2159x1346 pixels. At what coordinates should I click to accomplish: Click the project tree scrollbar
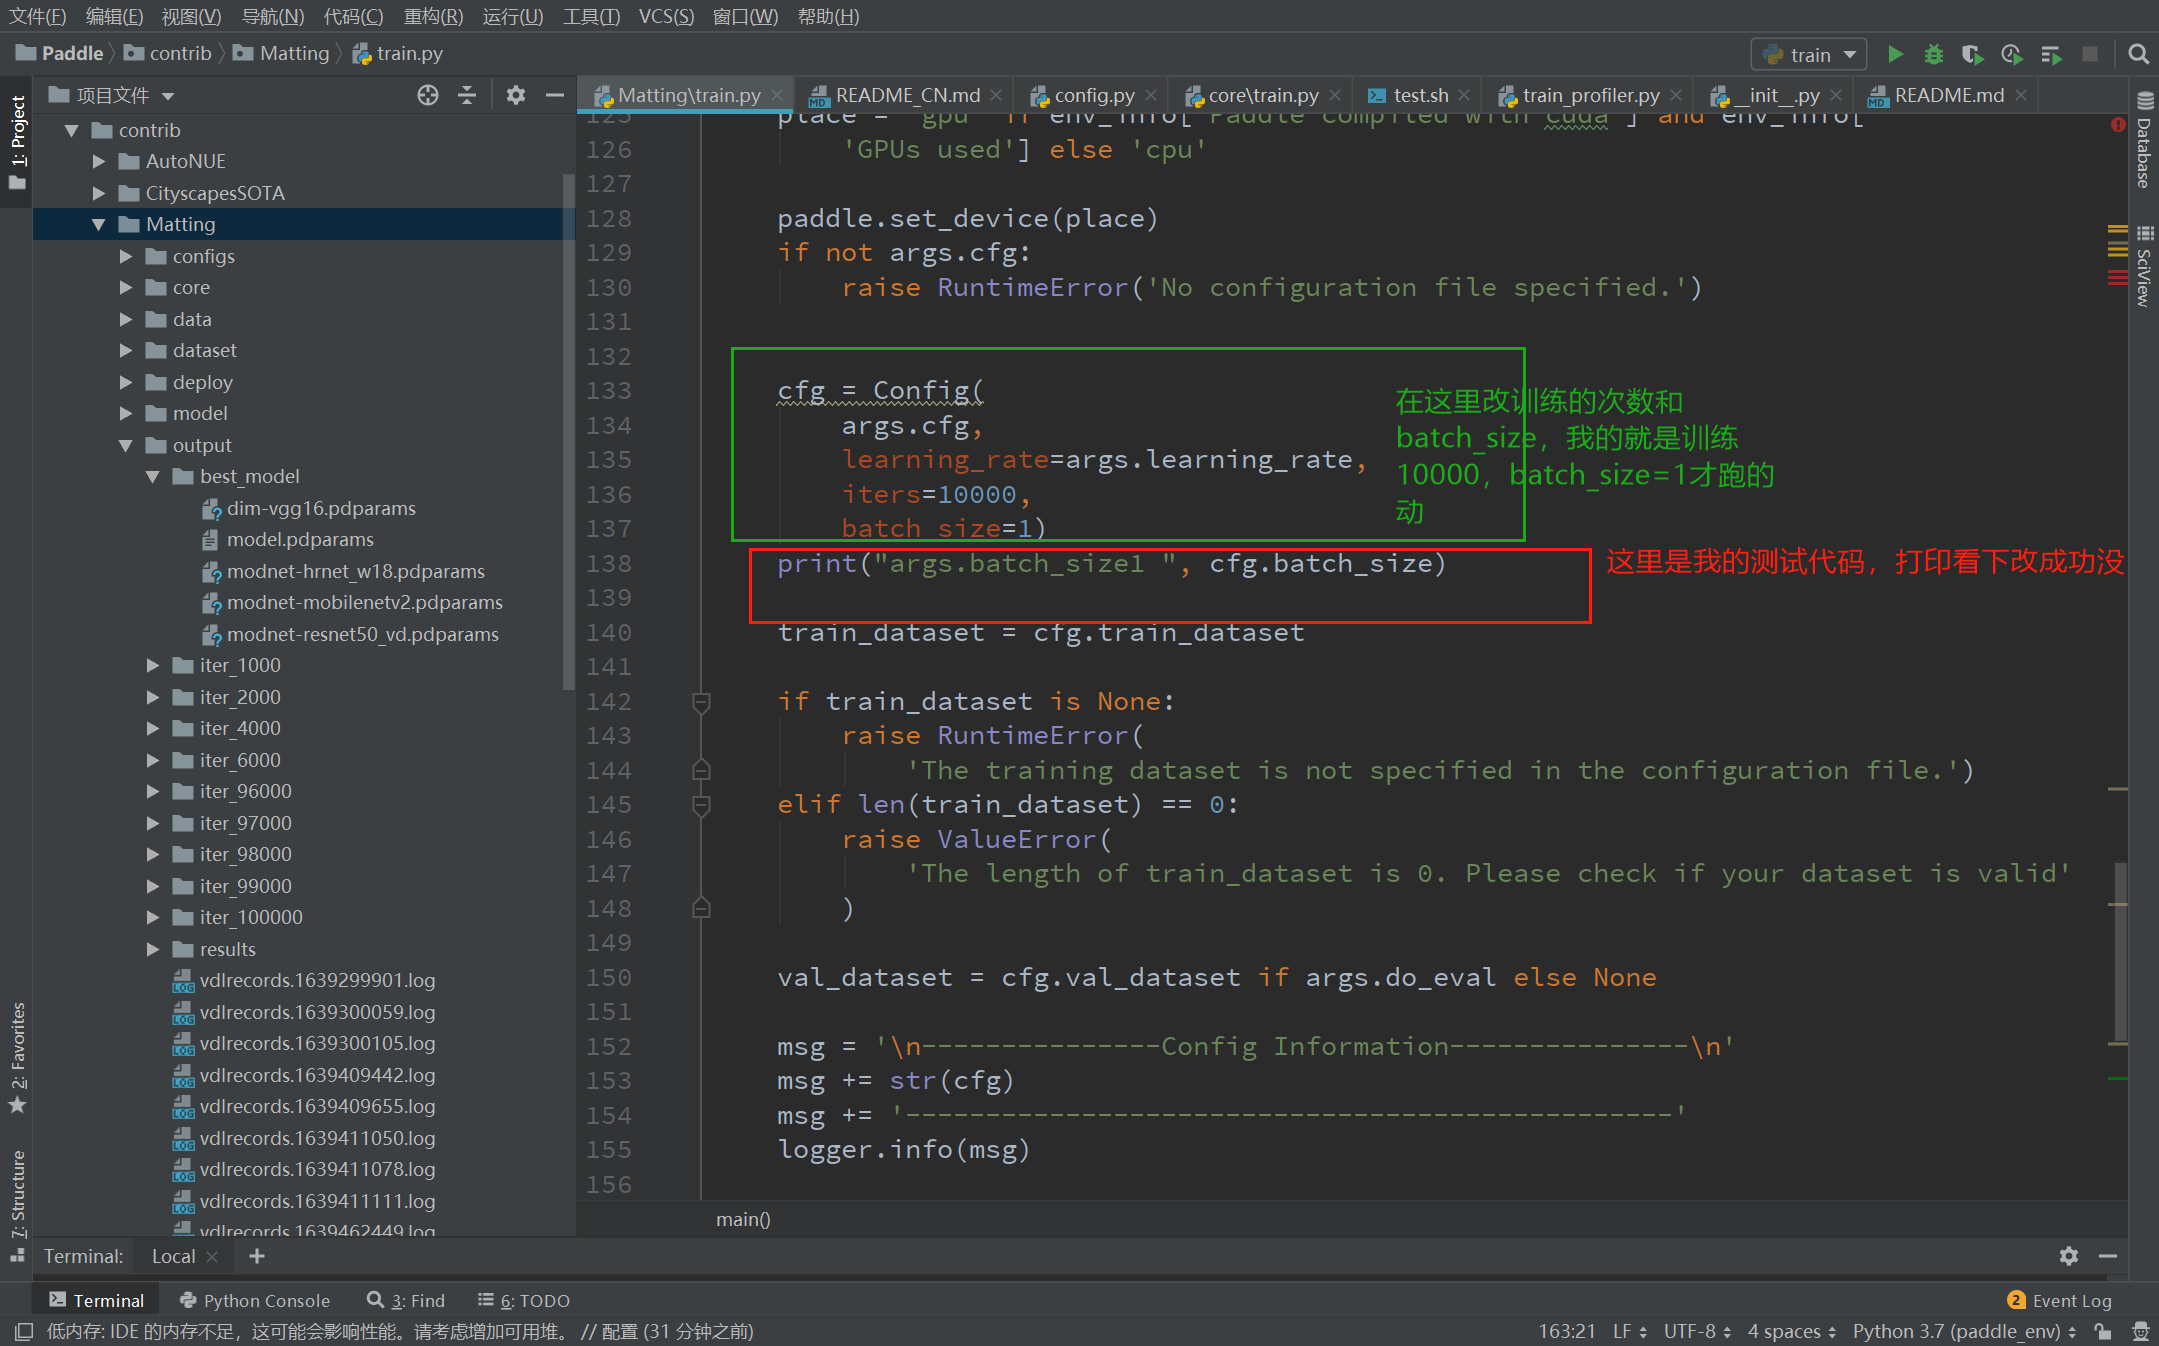click(x=569, y=430)
